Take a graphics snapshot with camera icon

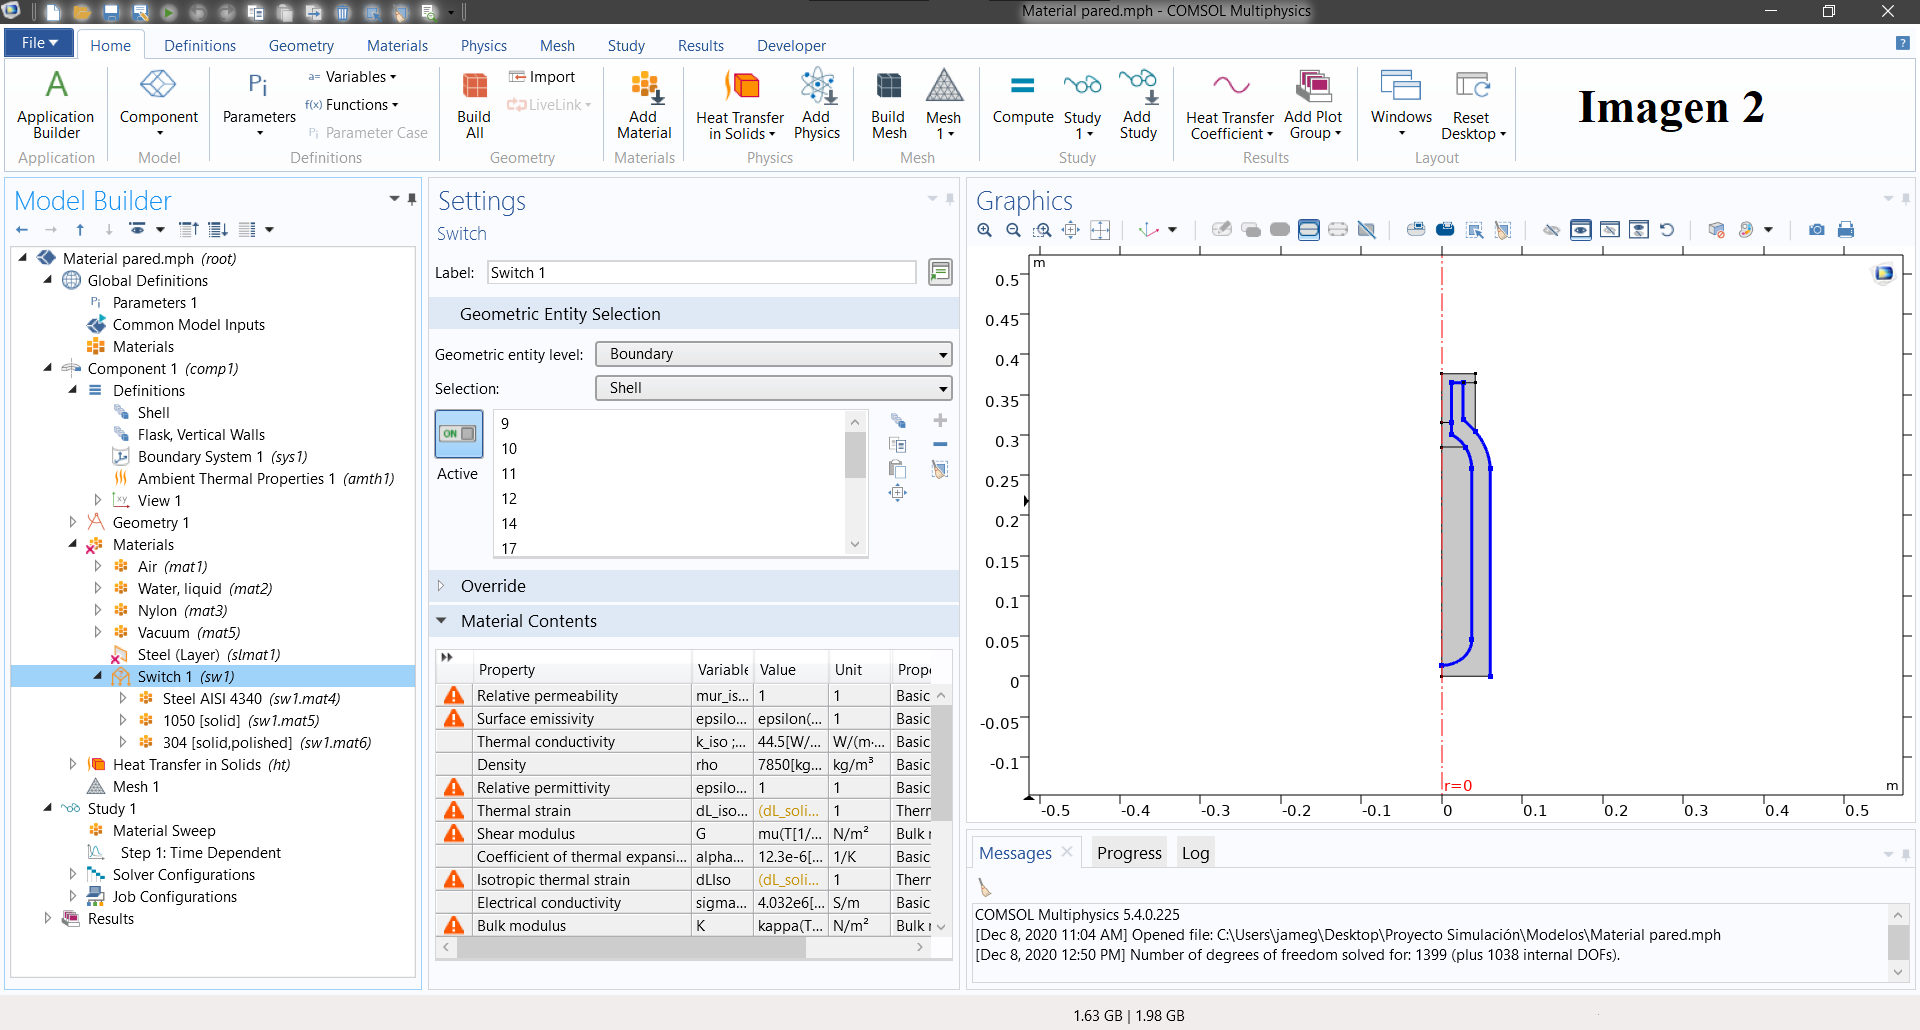tap(1816, 230)
